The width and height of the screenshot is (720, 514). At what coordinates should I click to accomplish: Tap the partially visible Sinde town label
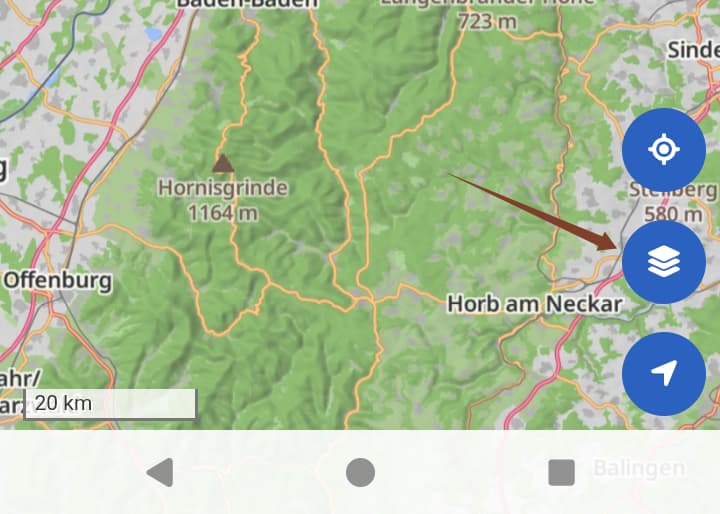point(693,50)
